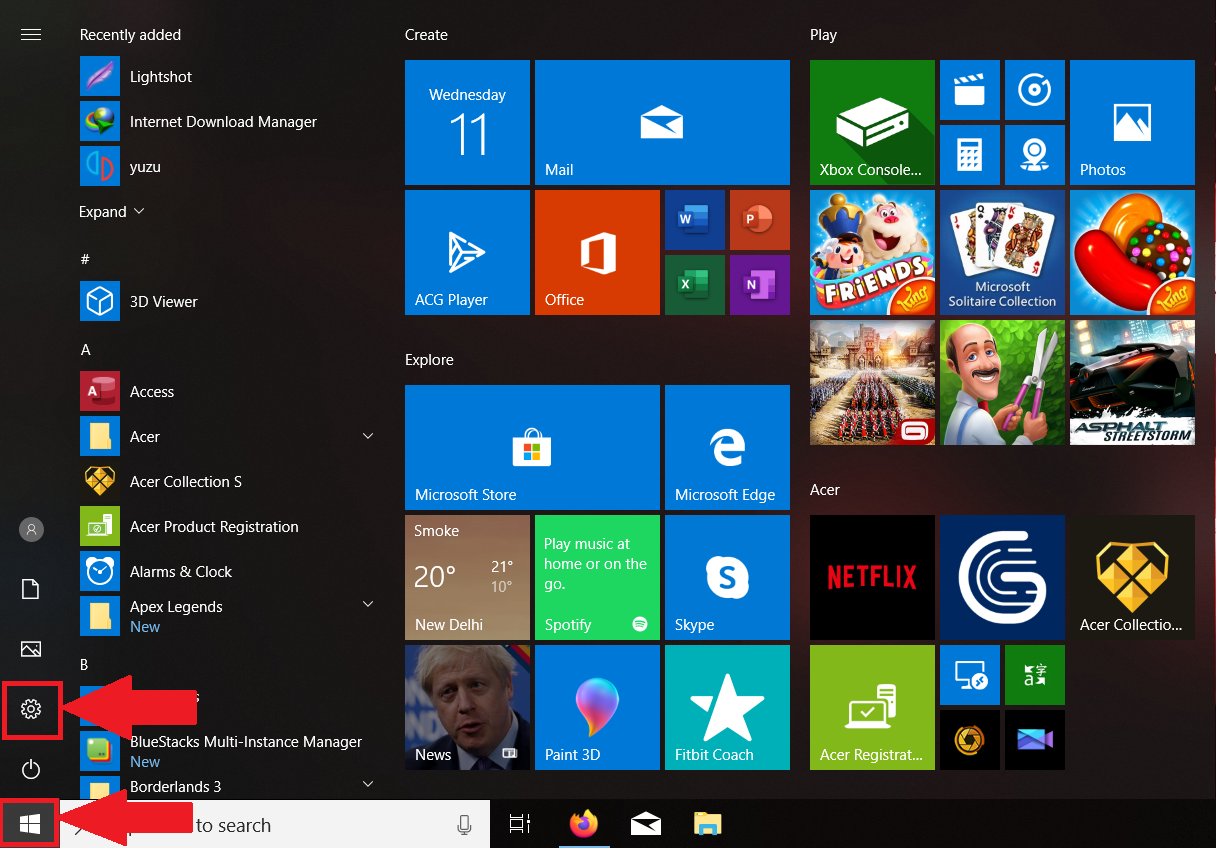The width and height of the screenshot is (1216, 848).
Task: Open the Asphalt Streetstorm tile
Action: (1132, 382)
